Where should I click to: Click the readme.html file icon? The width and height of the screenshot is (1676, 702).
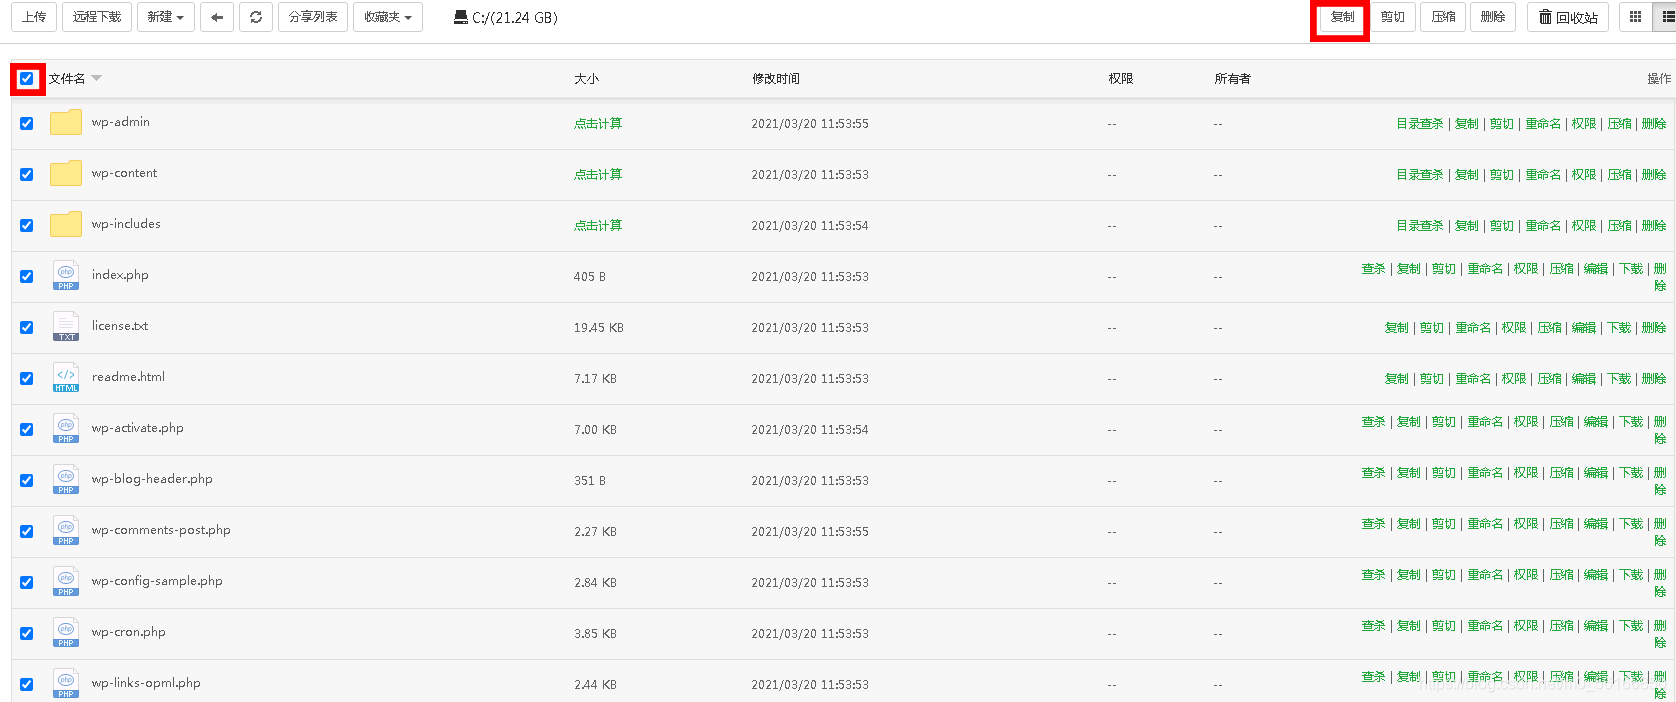tap(66, 378)
